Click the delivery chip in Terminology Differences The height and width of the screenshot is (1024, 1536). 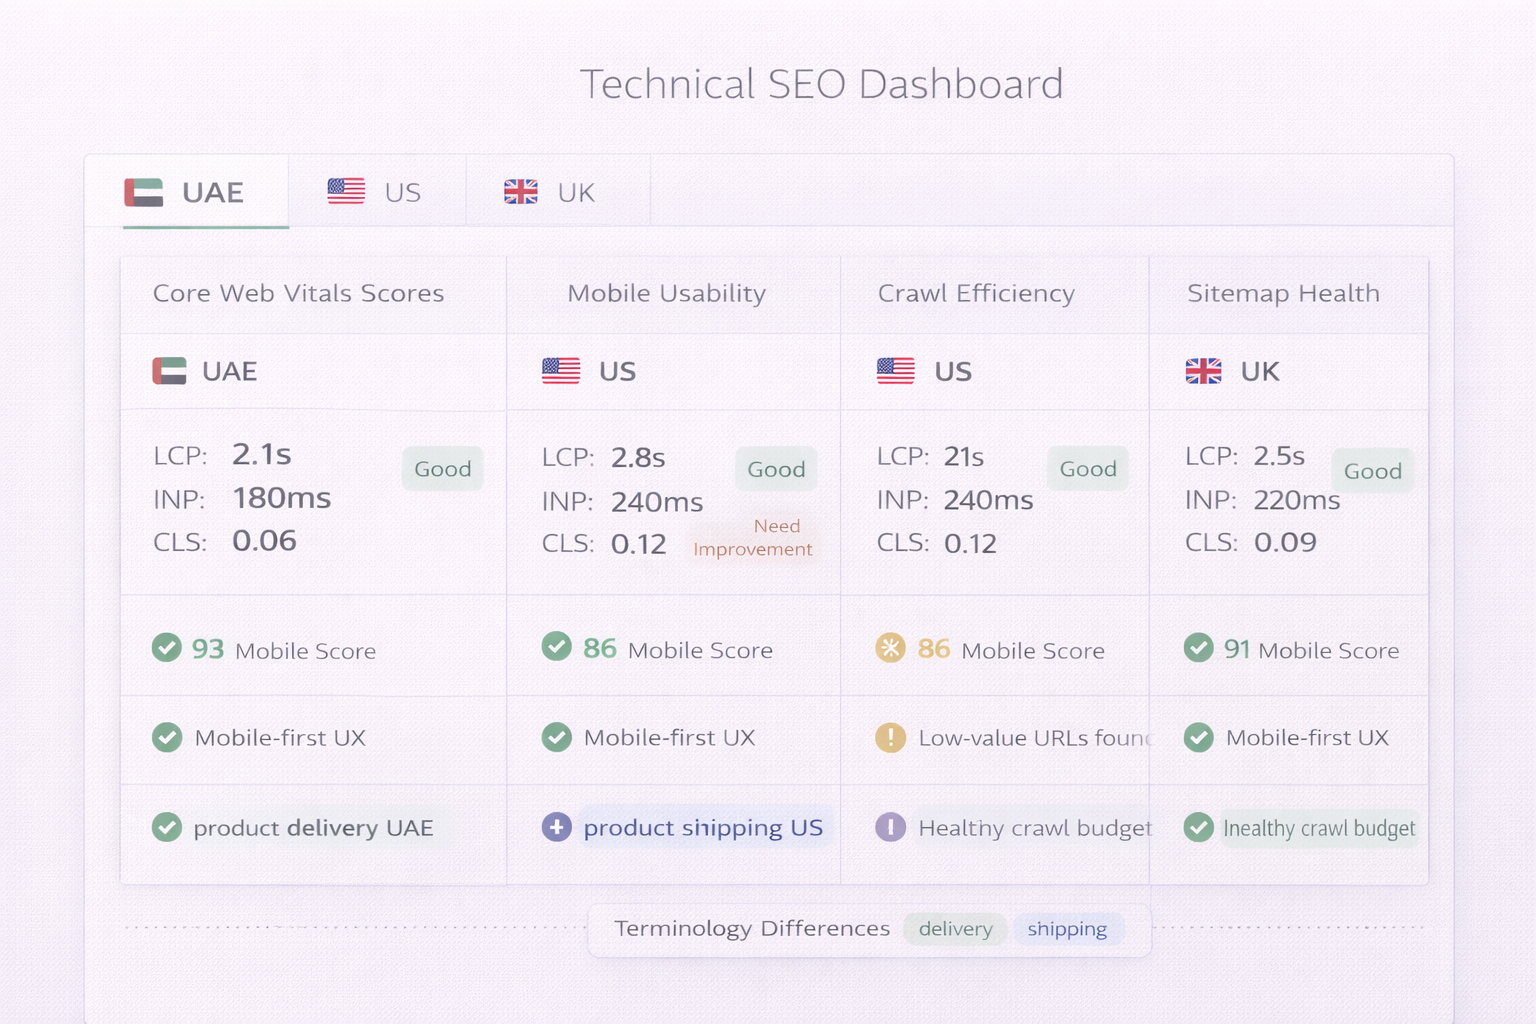tap(954, 929)
